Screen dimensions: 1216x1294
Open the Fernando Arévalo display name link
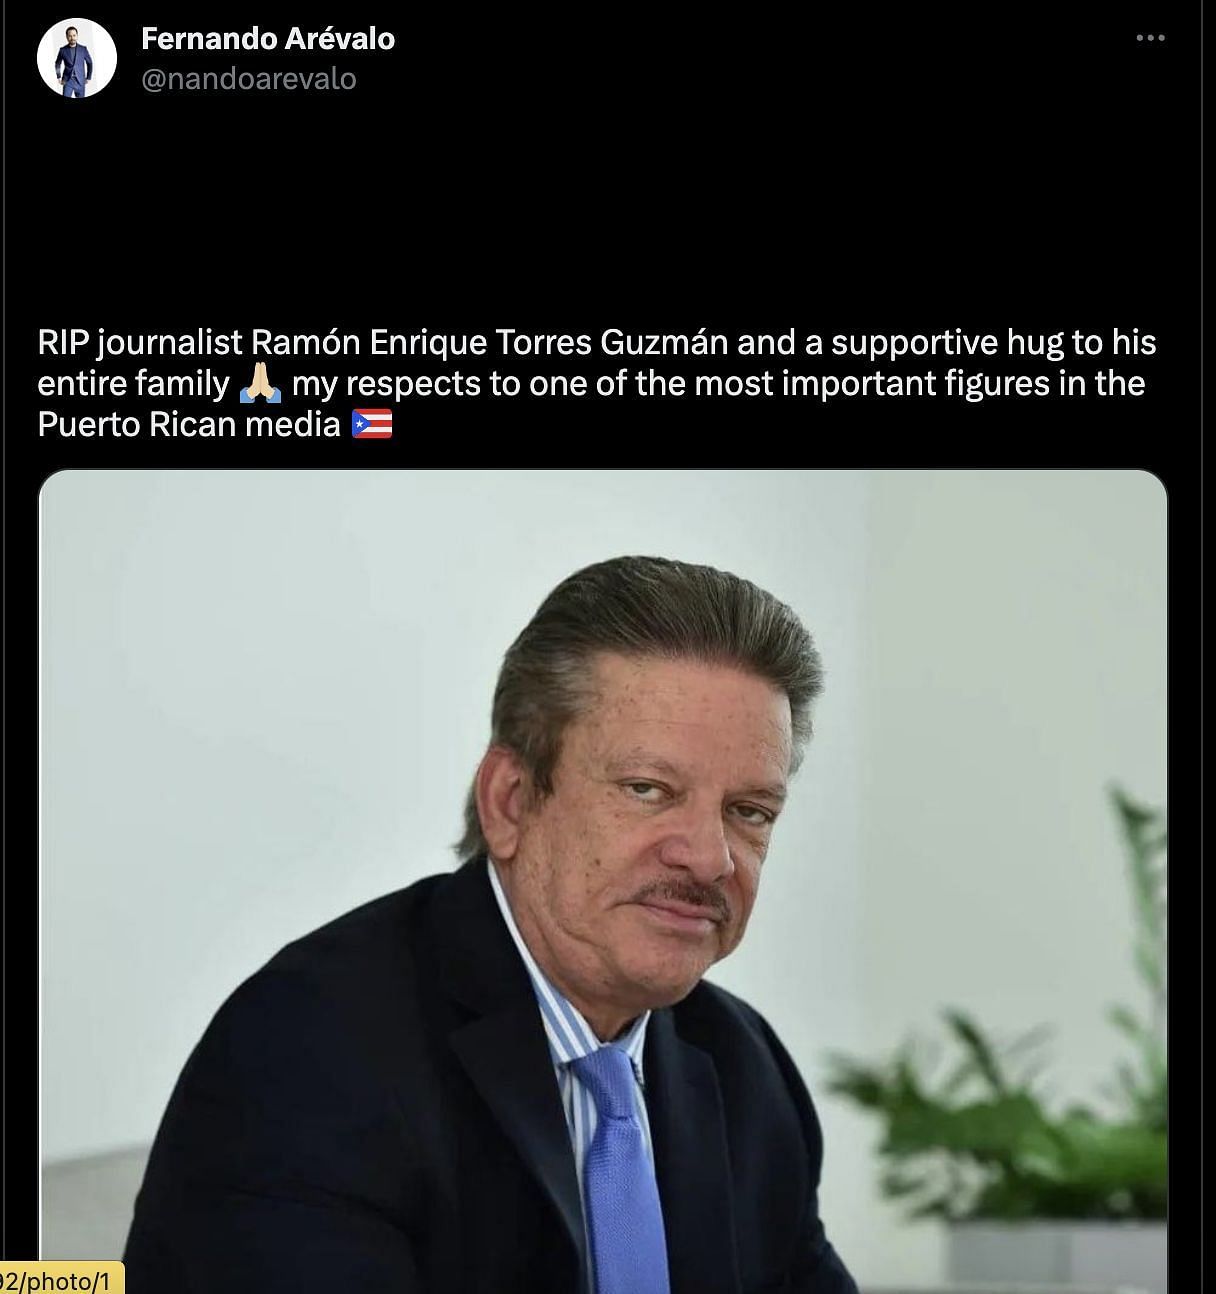268,38
